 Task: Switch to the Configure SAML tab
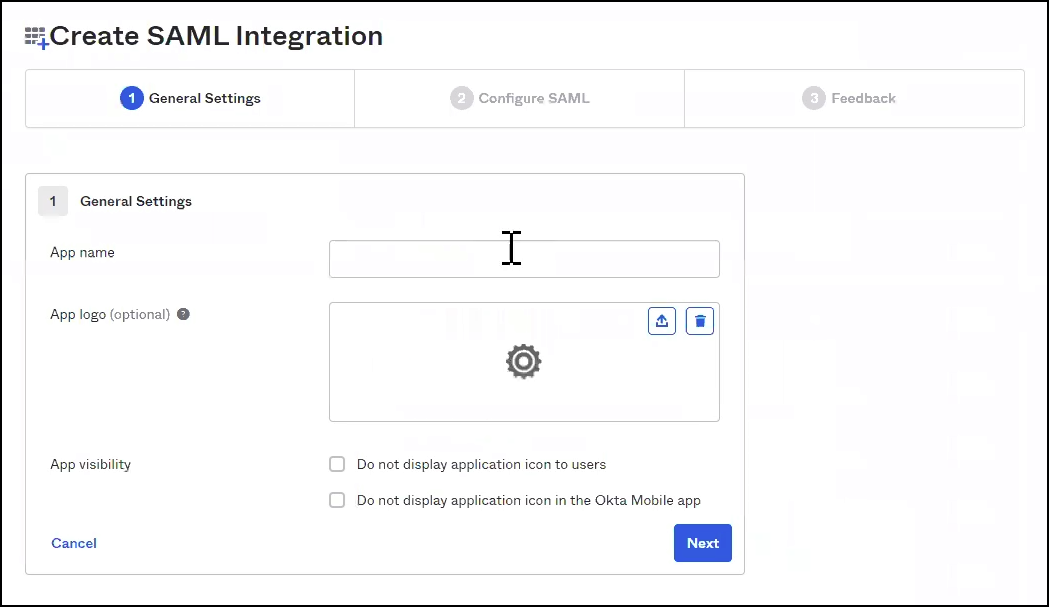[520, 98]
